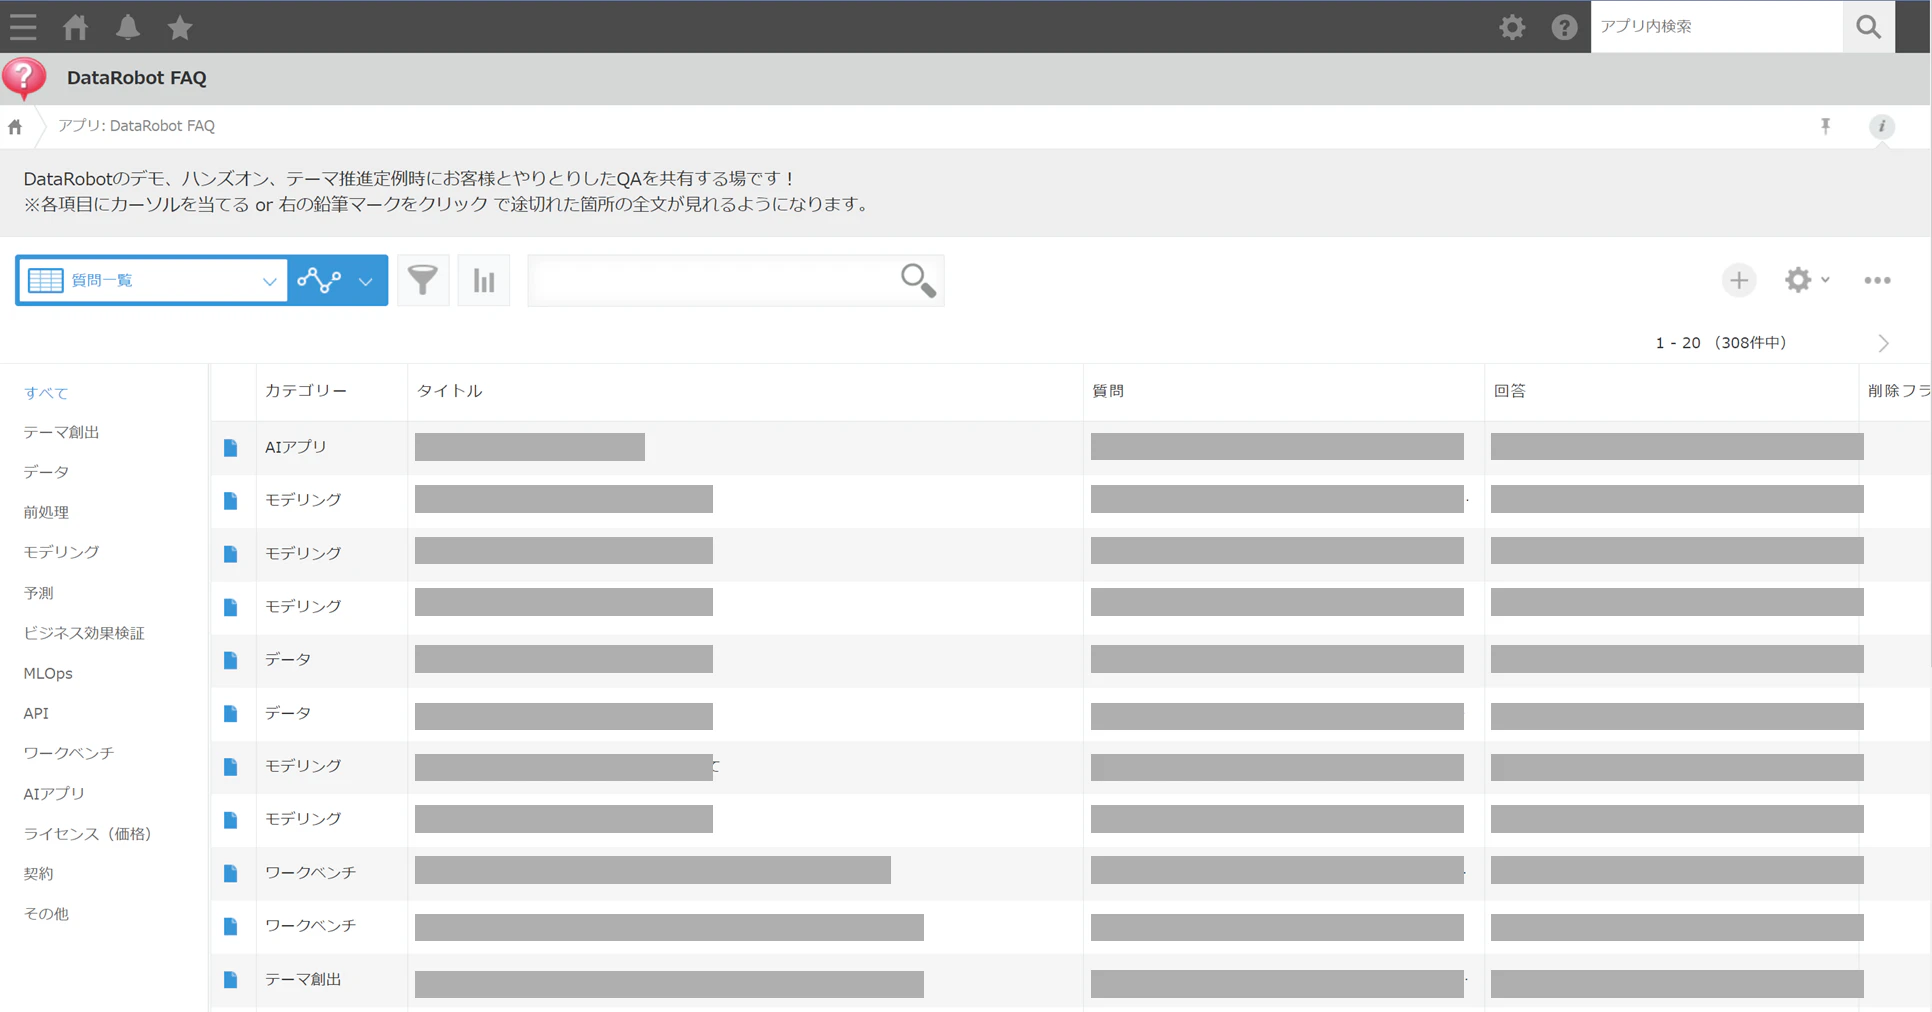Focus the アプリ内検索 search field
The height and width of the screenshot is (1012, 1932).
click(x=1716, y=27)
